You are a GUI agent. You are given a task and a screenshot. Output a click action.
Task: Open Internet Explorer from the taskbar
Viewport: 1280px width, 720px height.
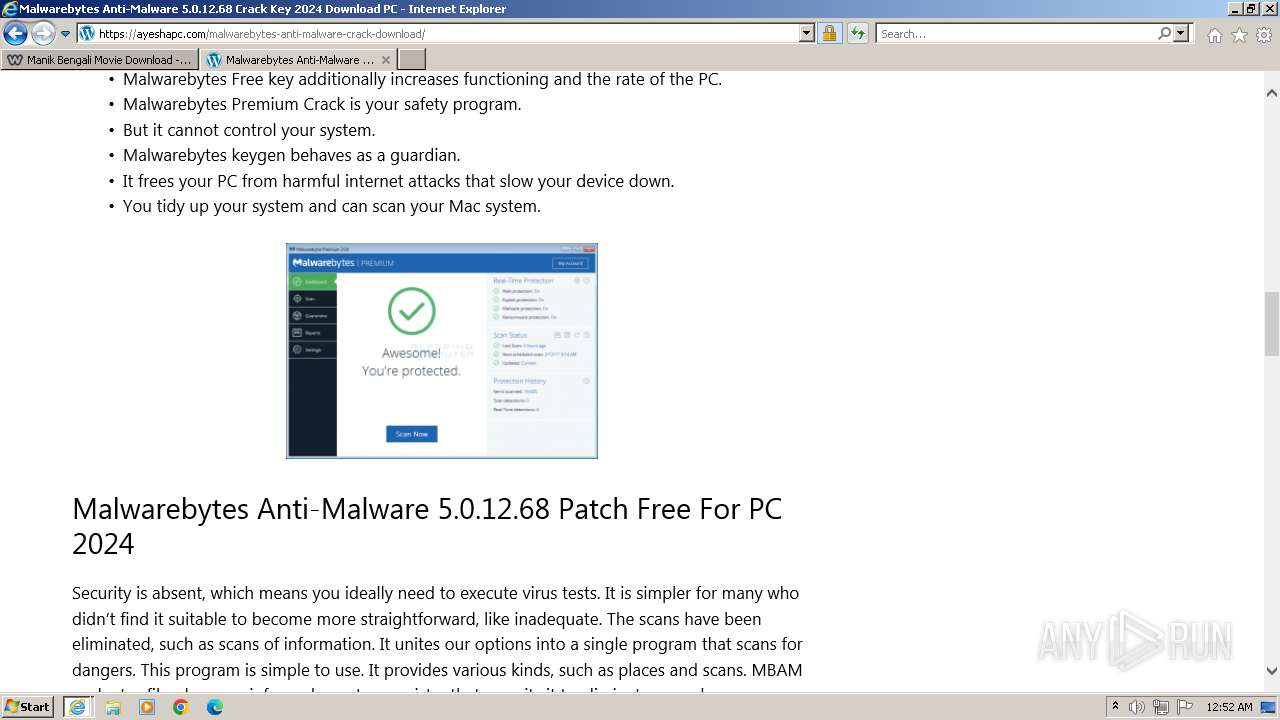pyautogui.click(x=77, y=707)
